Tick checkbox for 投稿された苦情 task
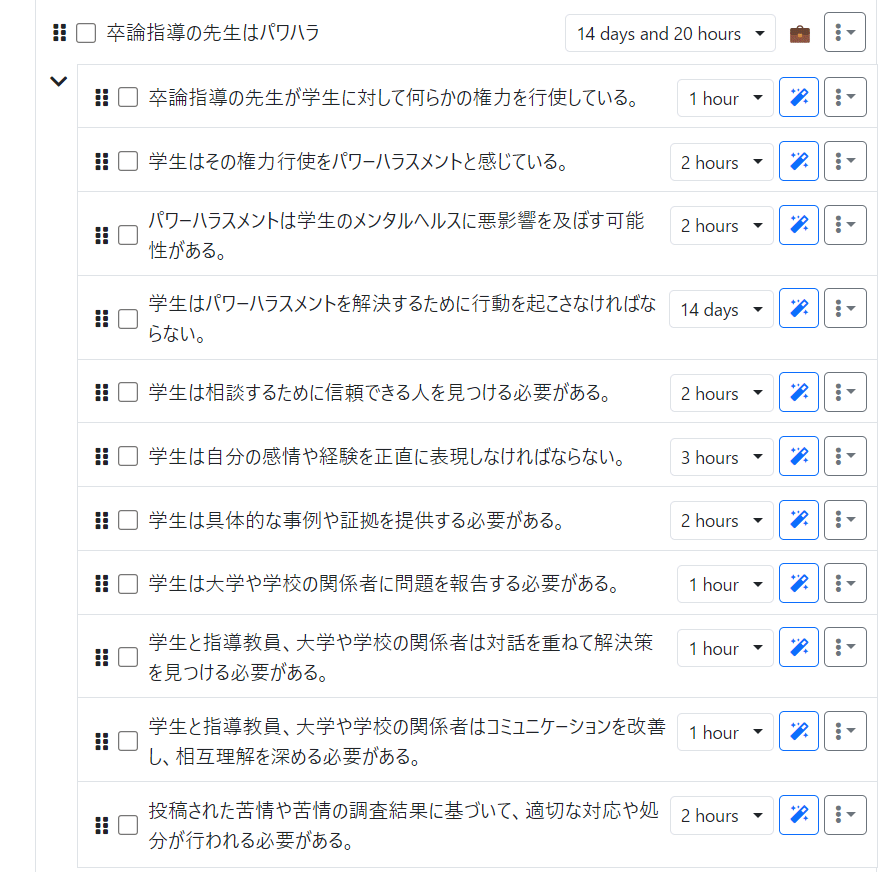894x872 pixels. (128, 825)
